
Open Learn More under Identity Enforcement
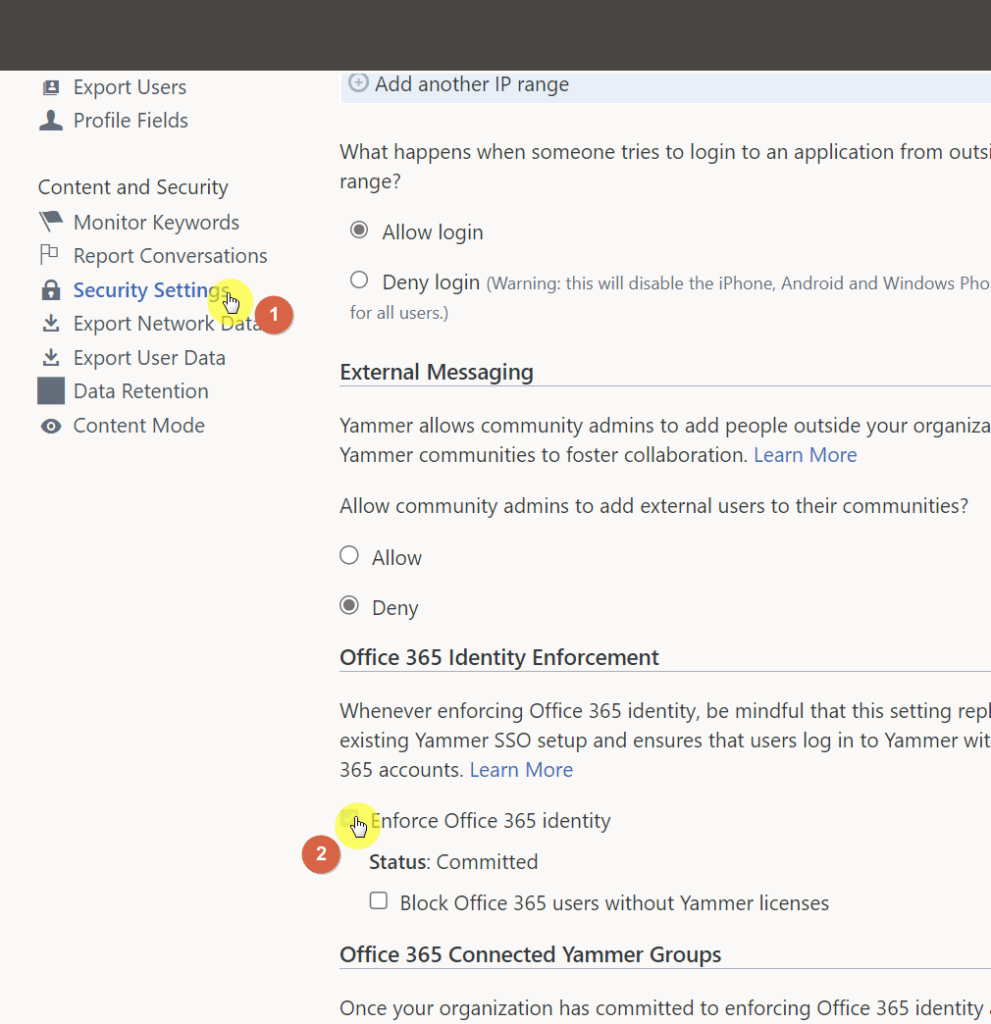521,770
